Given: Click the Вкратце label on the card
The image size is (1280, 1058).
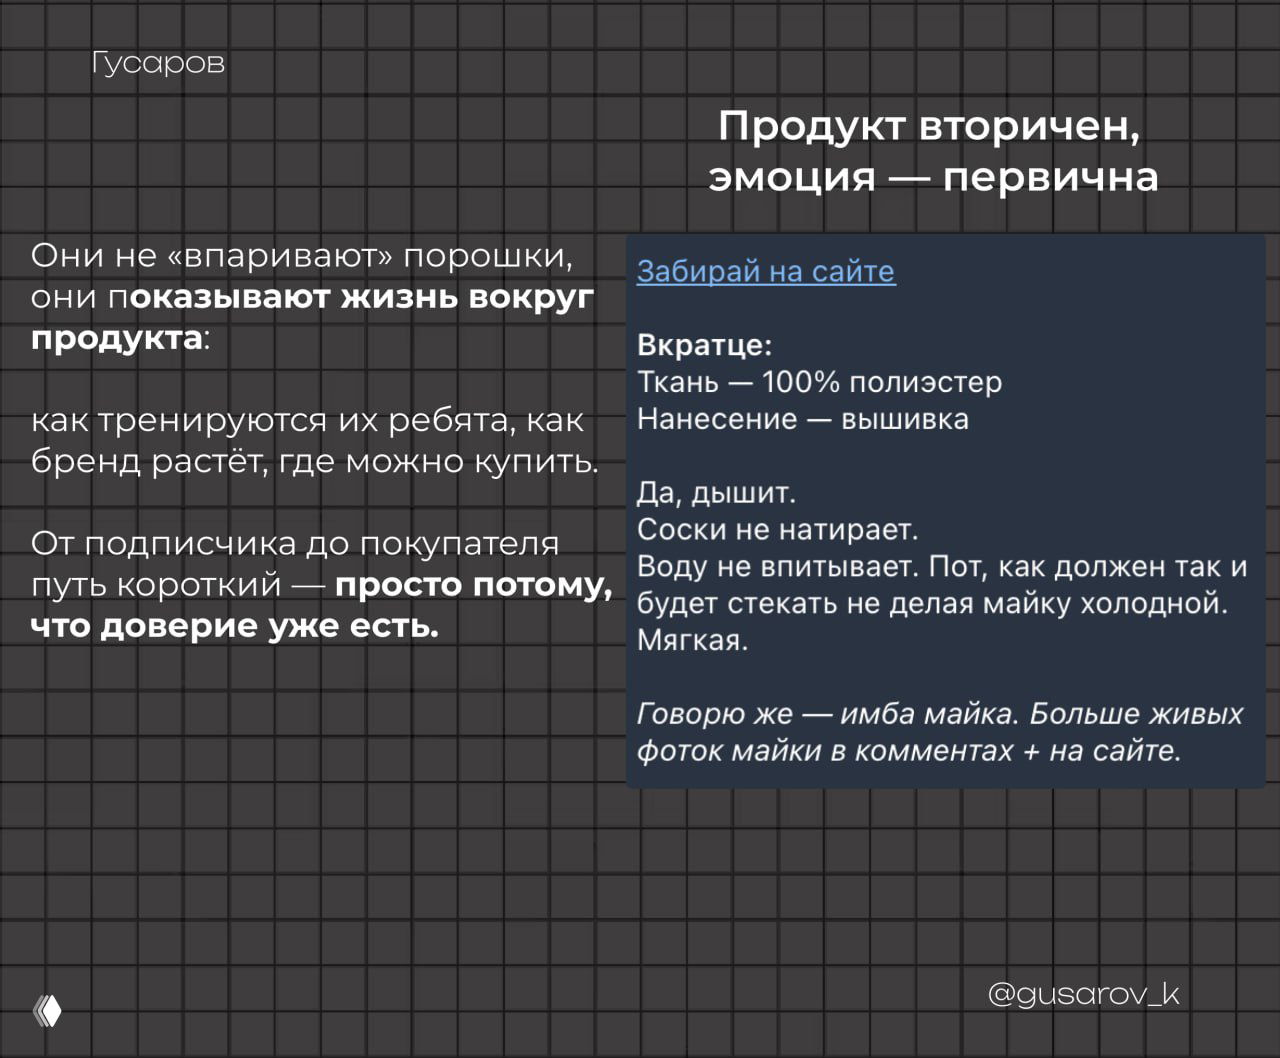Looking at the screenshot, I should click(684, 345).
